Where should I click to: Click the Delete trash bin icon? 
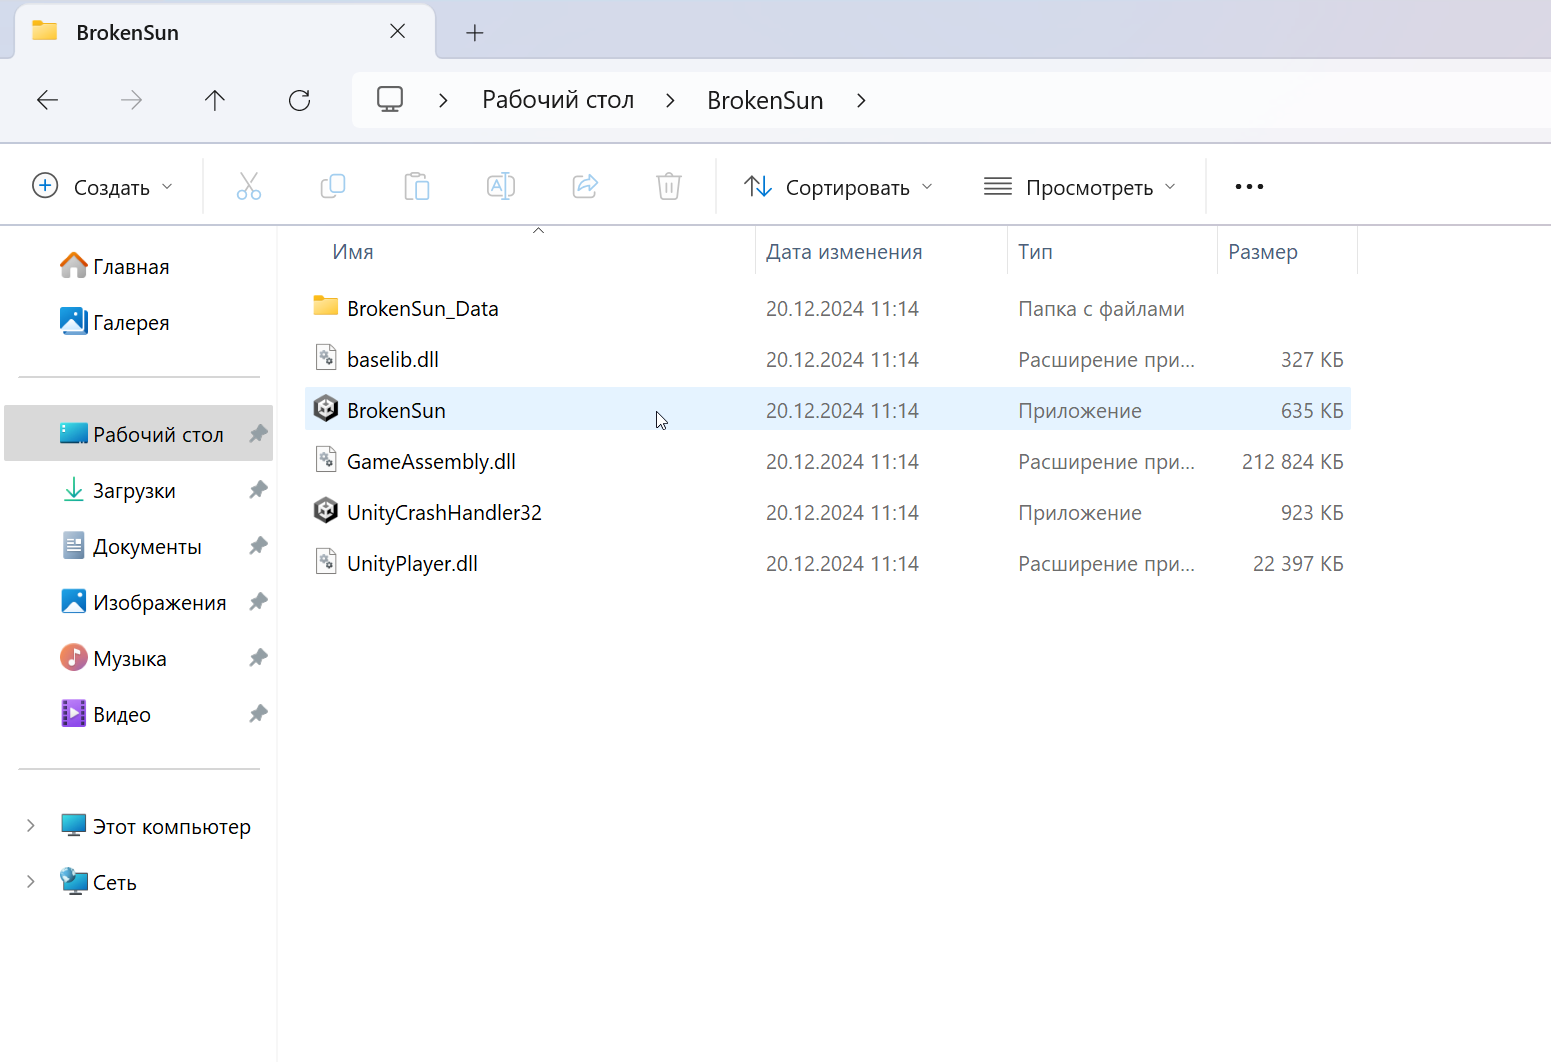[669, 186]
